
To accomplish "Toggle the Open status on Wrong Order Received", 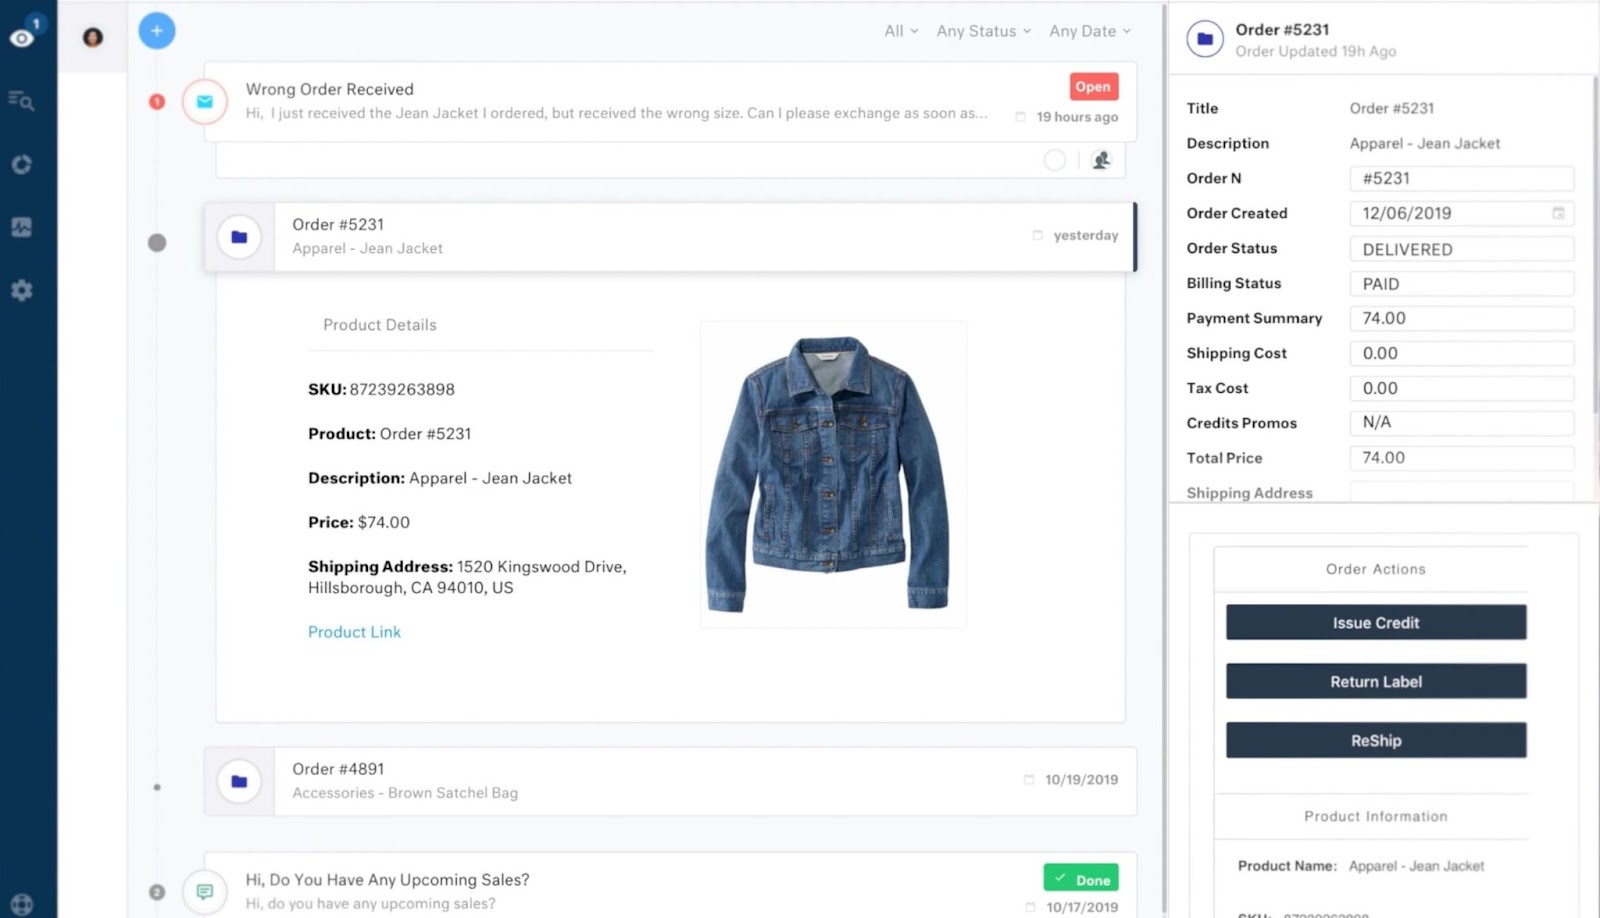I will [1093, 86].
